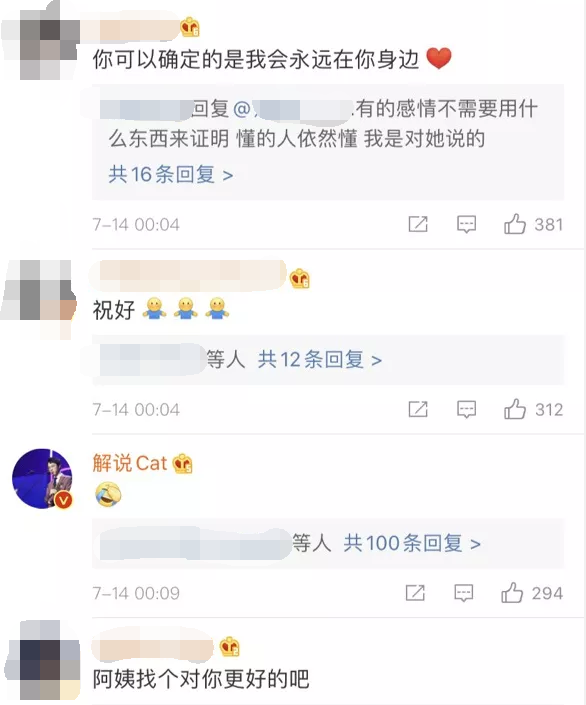Image resolution: width=586 pixels, height=705 pixels.
Task: Share the comment with 381 likes
Action: pyautogui.click(x=418, y=224)
